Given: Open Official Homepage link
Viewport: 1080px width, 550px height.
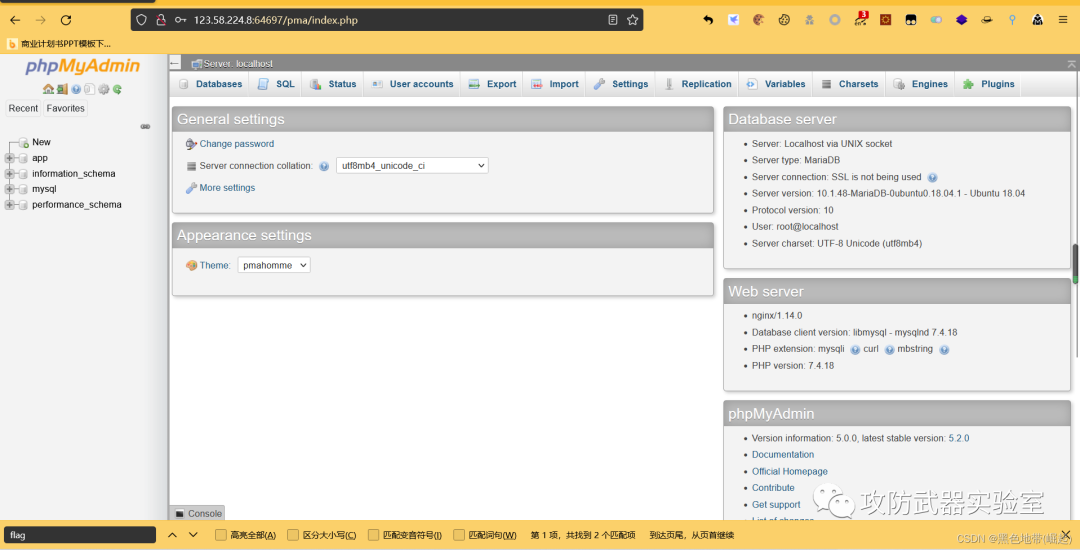Looking at the screenshot, I should pyautogui.click(x=789, y=472).
